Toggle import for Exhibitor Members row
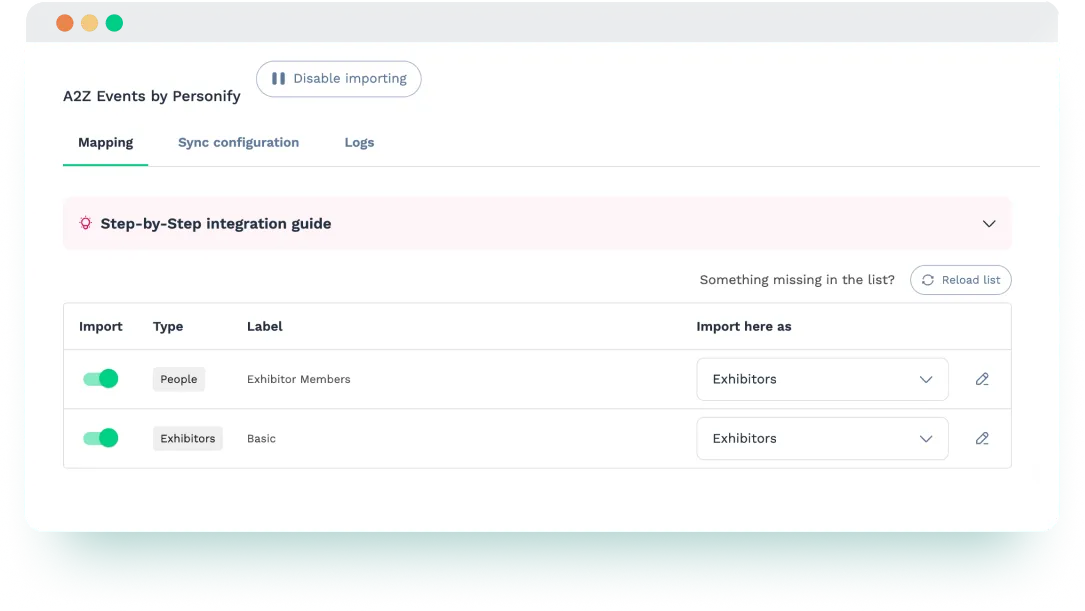1085x611 pixels. [100, 379]
